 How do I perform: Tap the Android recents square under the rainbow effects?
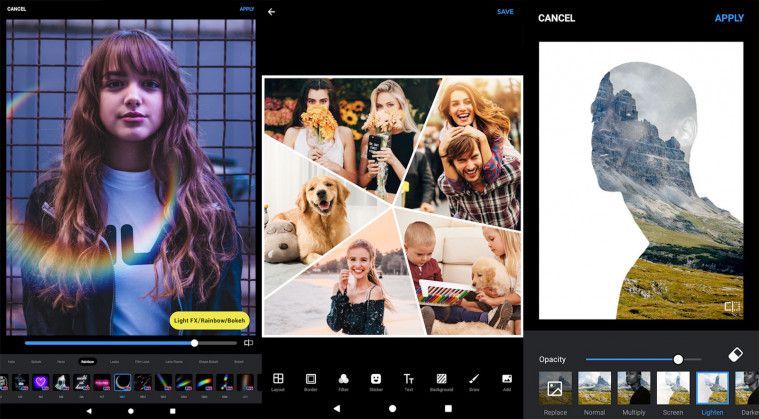(173, 411)
